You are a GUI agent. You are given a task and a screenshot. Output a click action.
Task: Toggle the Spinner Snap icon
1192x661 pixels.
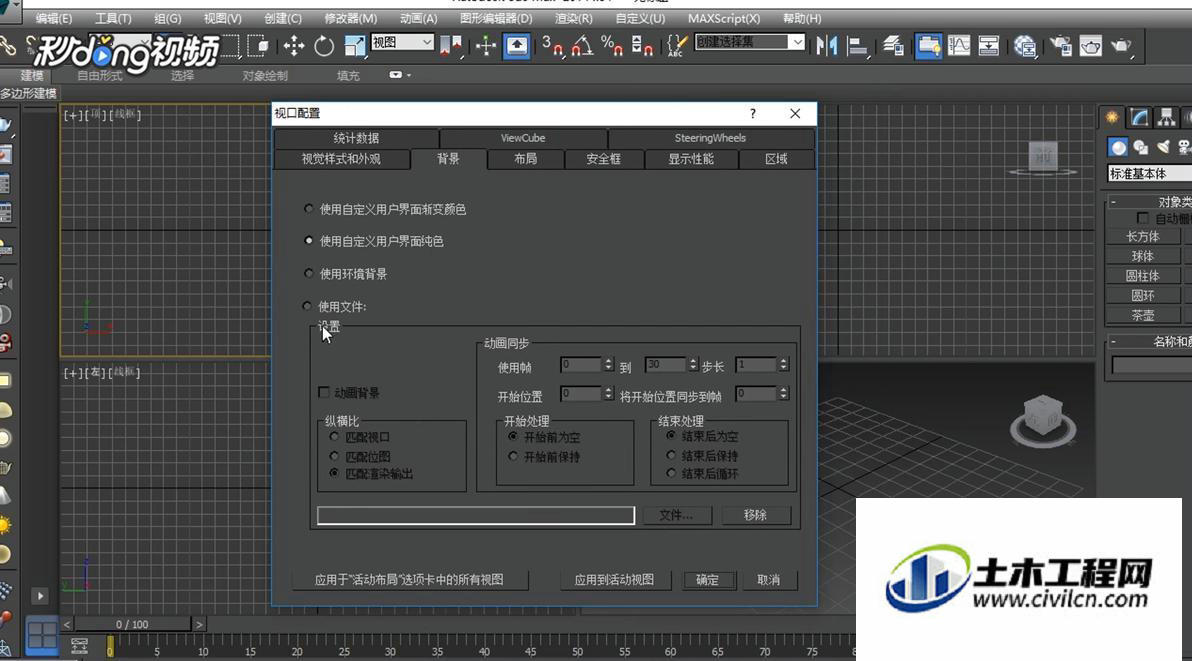642,46
